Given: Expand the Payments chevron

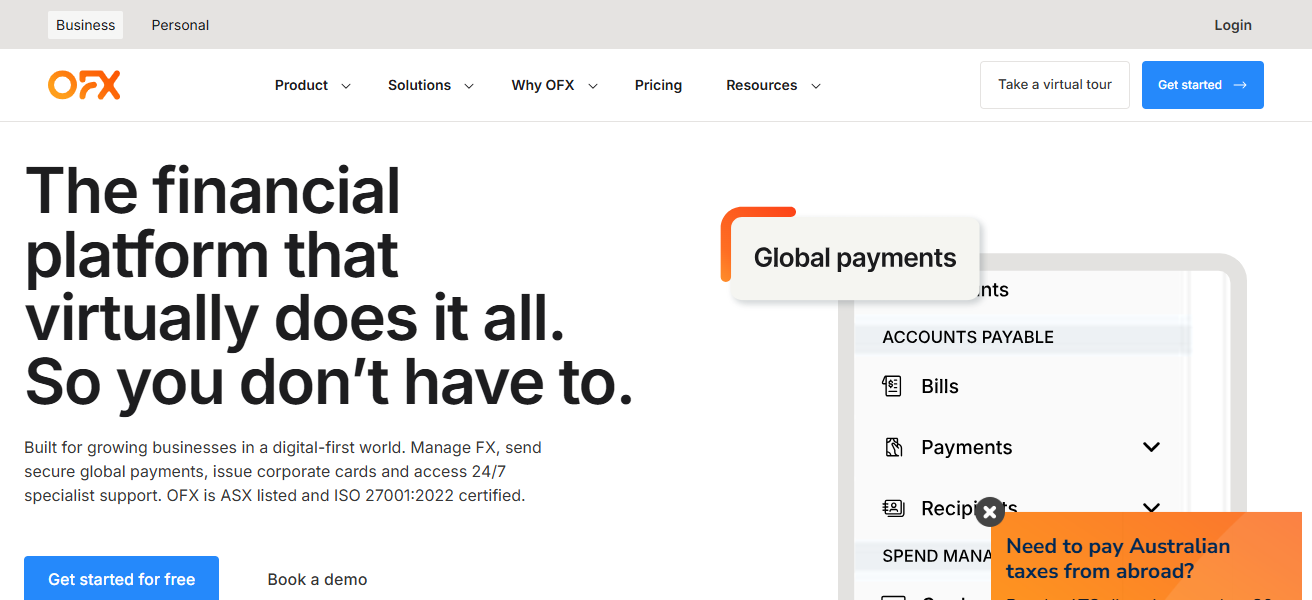Looking at the screenshot, I should [x=1151, y=447].
